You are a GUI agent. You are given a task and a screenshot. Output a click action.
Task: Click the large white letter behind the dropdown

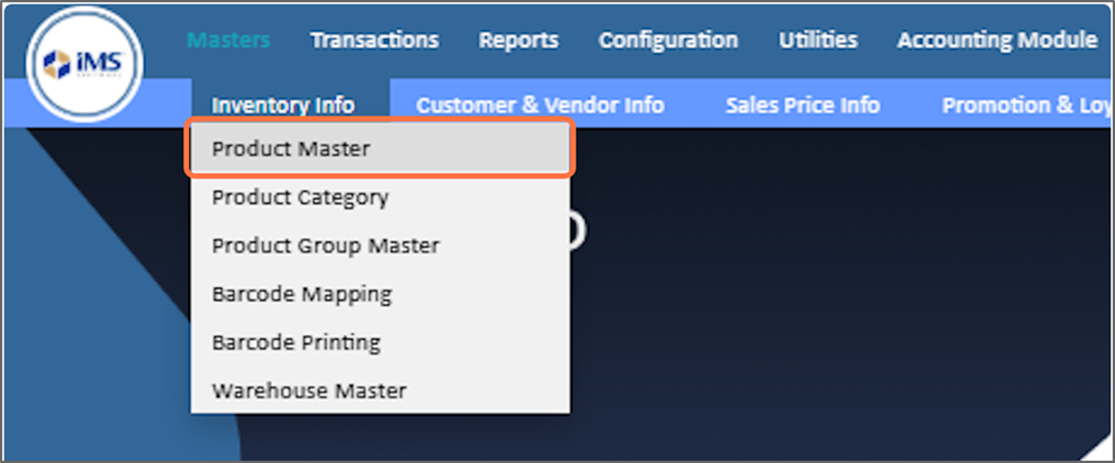[578, 231]
